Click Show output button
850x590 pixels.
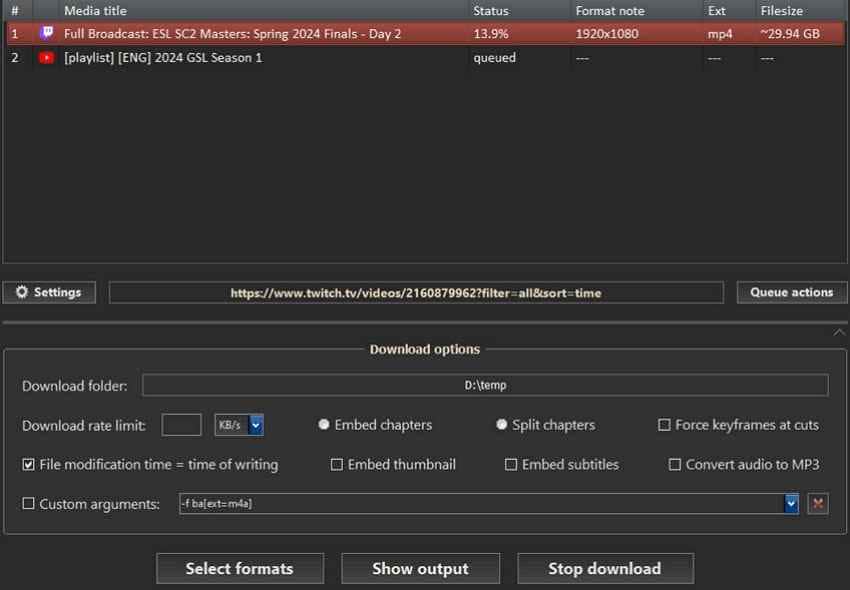pyautogui.click(x=420, y=568)
